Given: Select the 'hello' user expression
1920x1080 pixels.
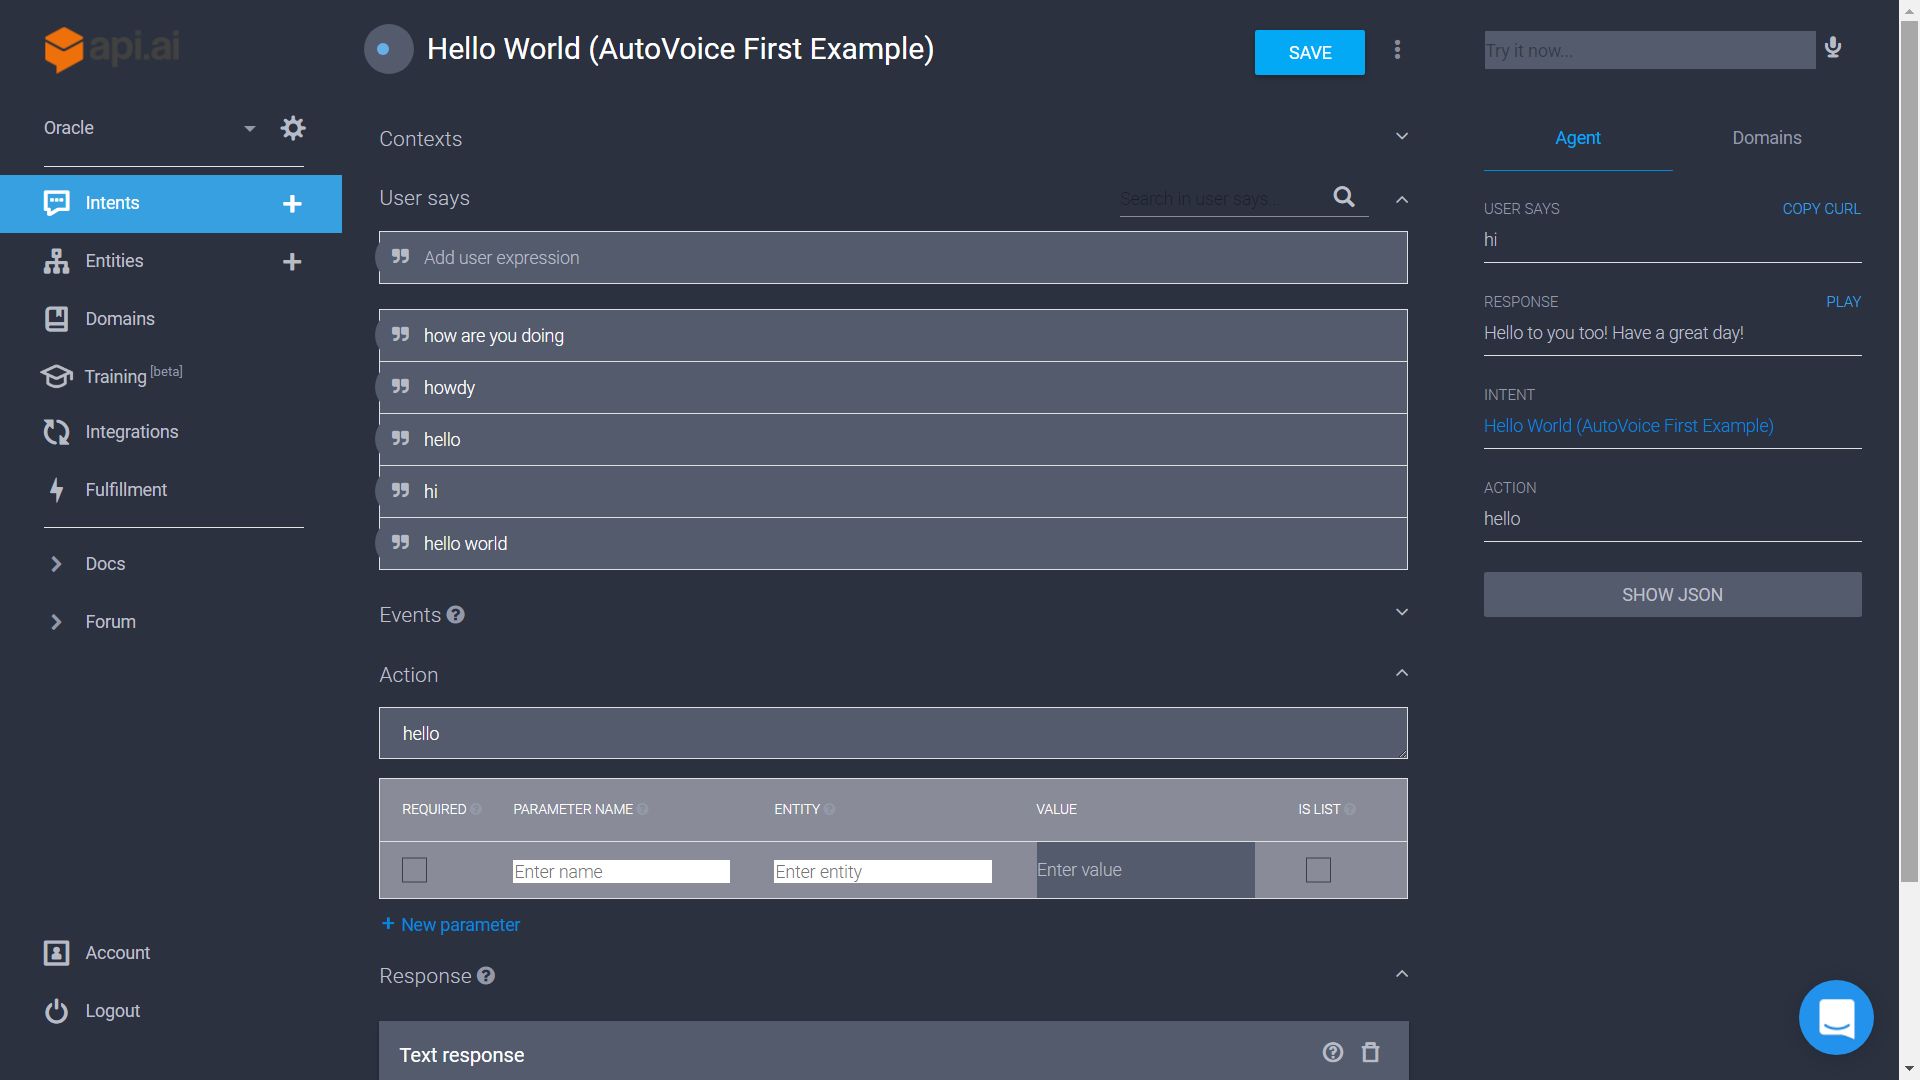Looking at the screenshot, I should click(893, 440).
